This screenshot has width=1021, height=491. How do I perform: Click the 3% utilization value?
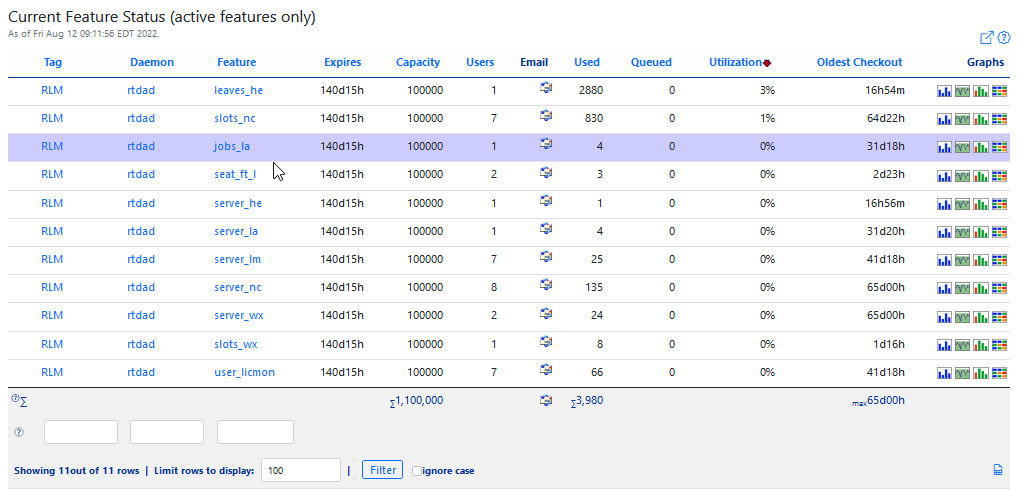pyautogui.click(x=767, y=91)
